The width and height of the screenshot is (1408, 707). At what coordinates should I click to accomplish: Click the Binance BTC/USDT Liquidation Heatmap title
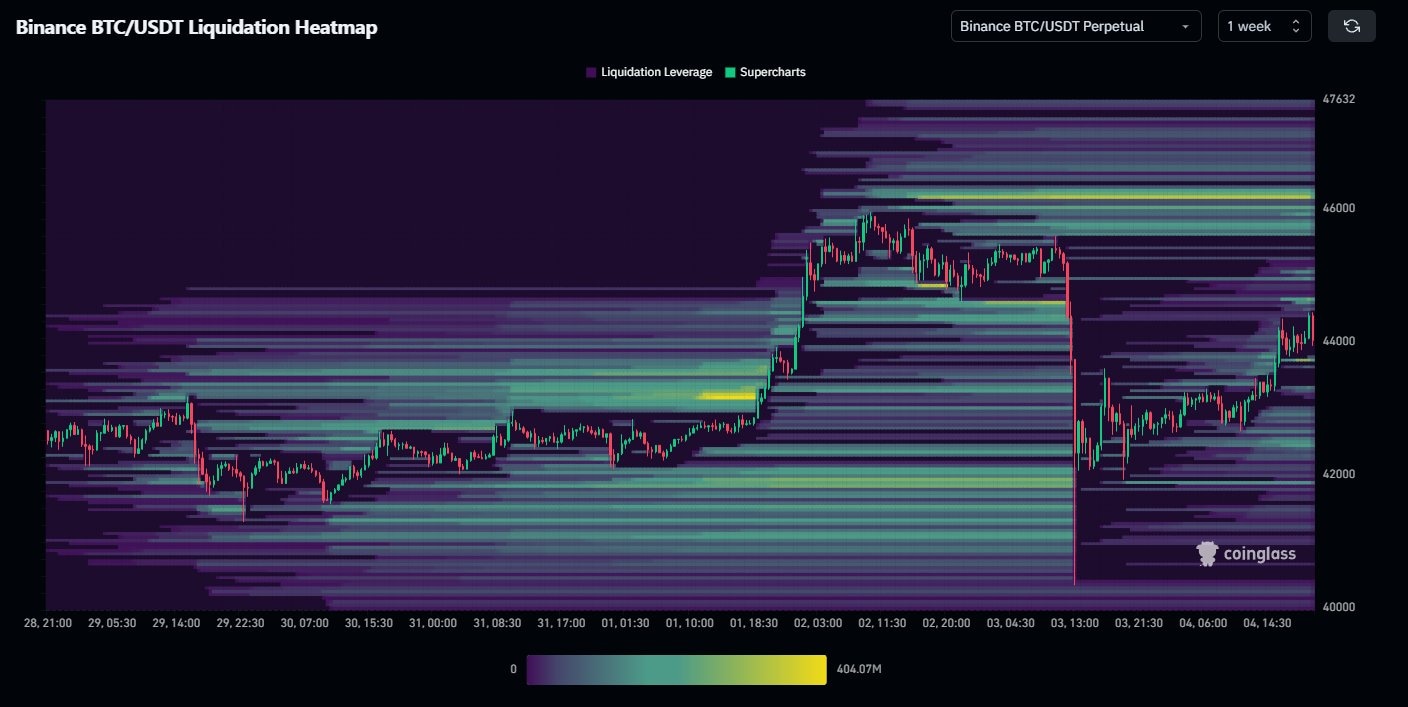coord(196,28)
